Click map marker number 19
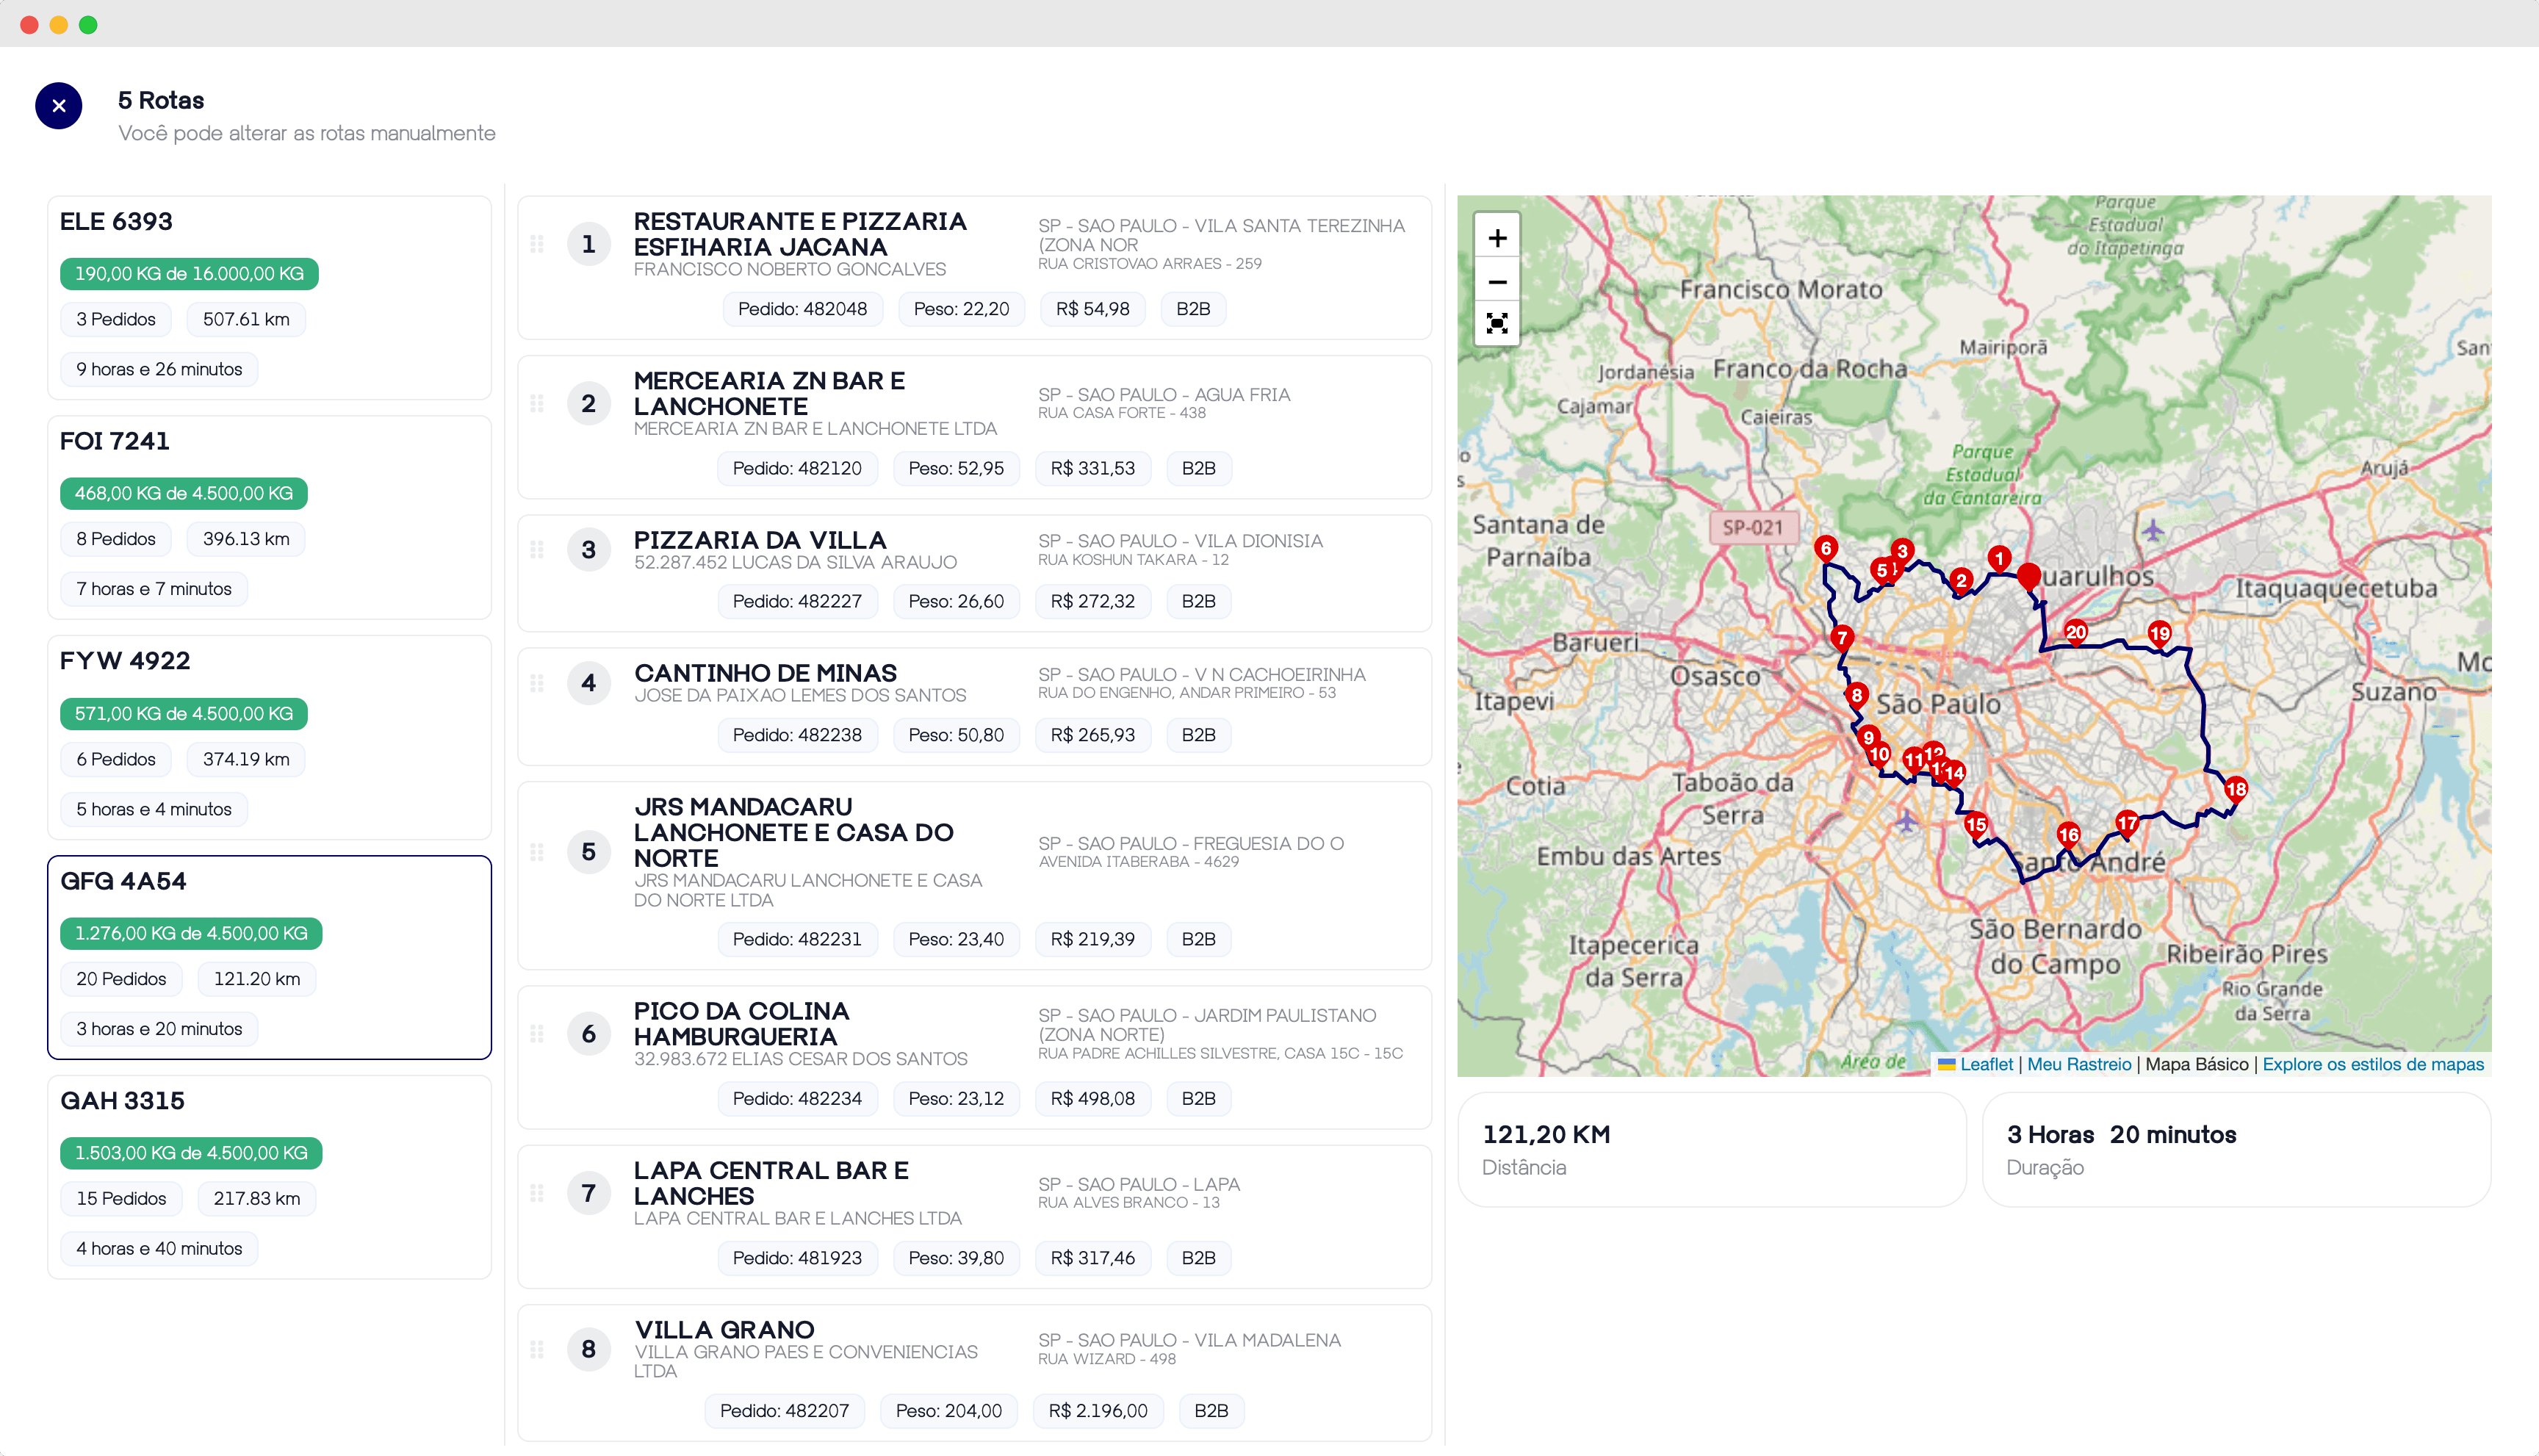 coord(2159,633)
